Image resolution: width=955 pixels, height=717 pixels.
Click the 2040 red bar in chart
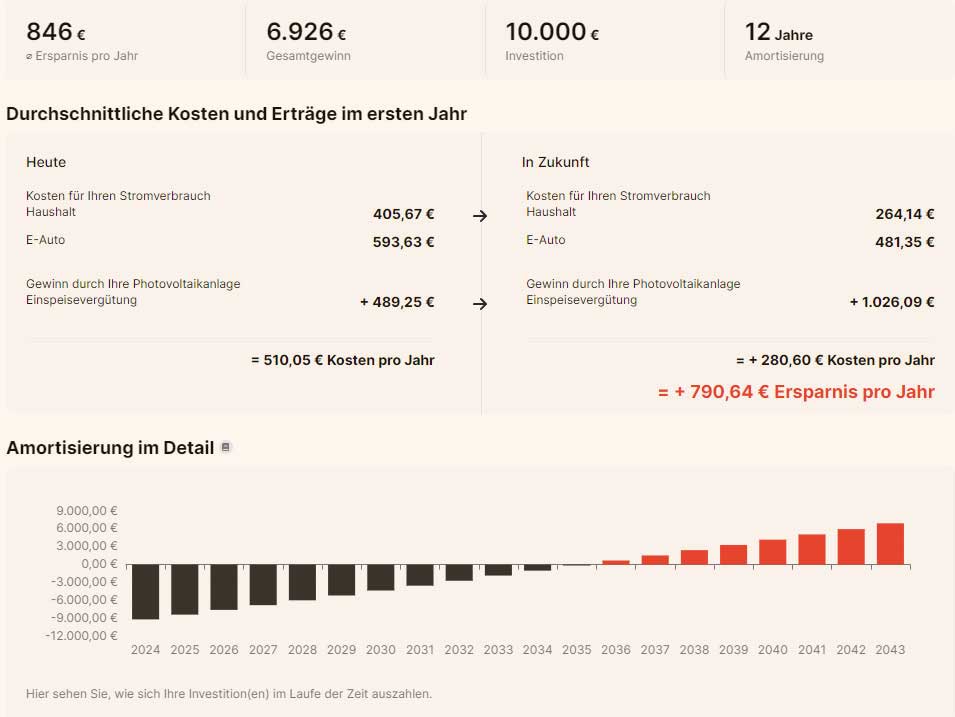772,552
